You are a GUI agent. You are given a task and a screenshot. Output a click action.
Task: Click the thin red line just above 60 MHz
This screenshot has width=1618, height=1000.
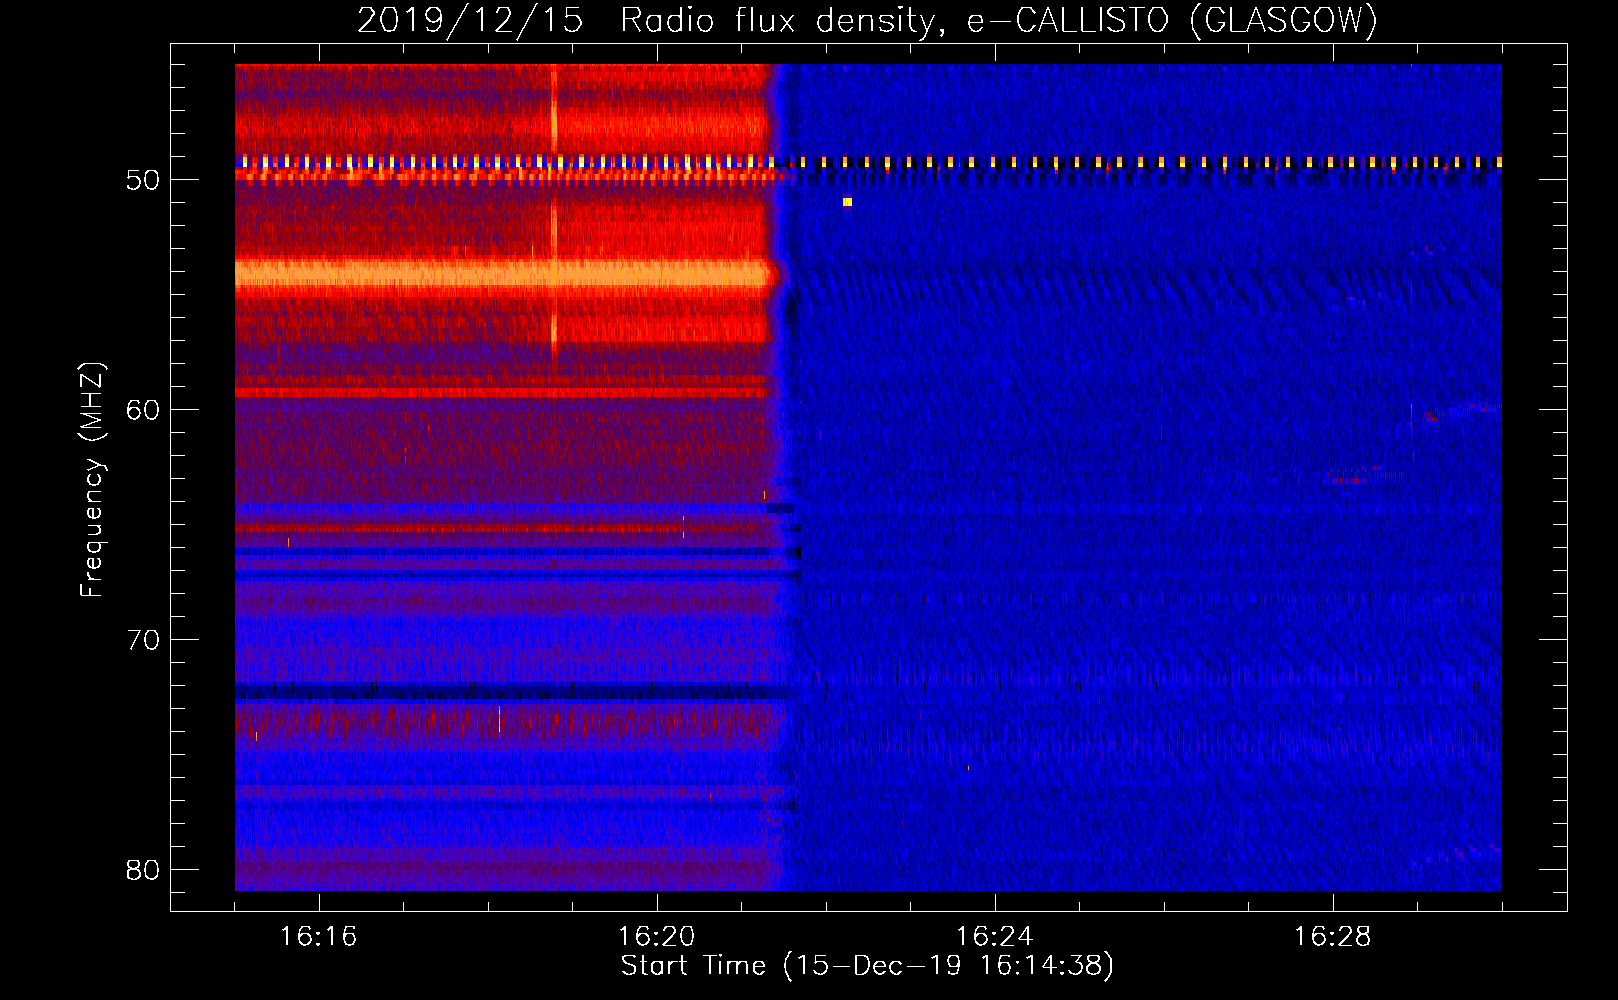coord(500,393)
